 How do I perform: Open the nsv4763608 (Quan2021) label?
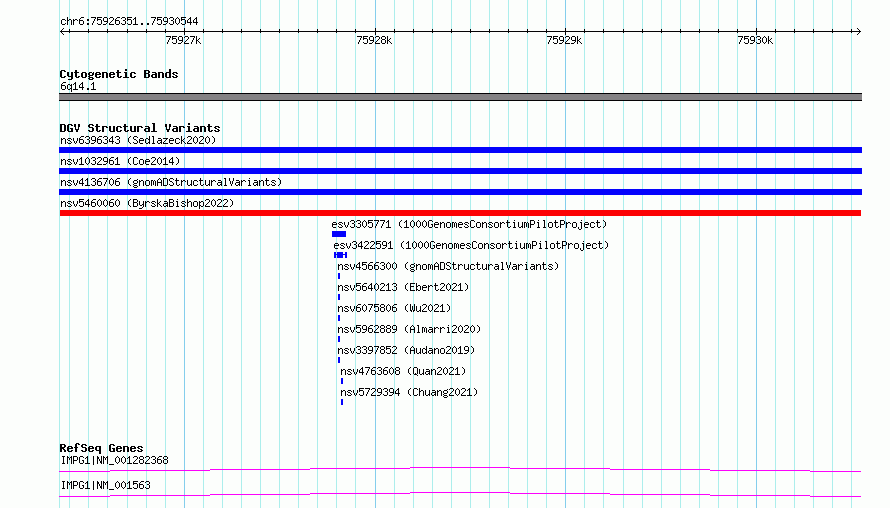(x=403, y=371)
